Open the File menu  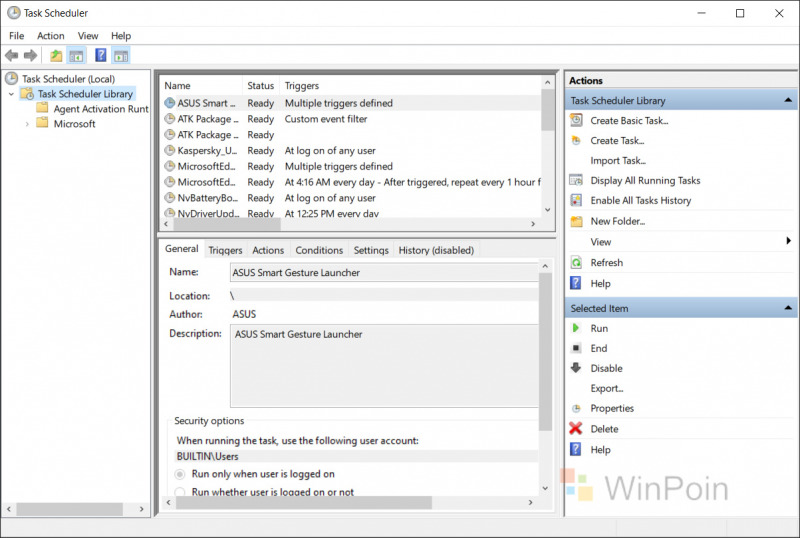click(x=16, y=36)
